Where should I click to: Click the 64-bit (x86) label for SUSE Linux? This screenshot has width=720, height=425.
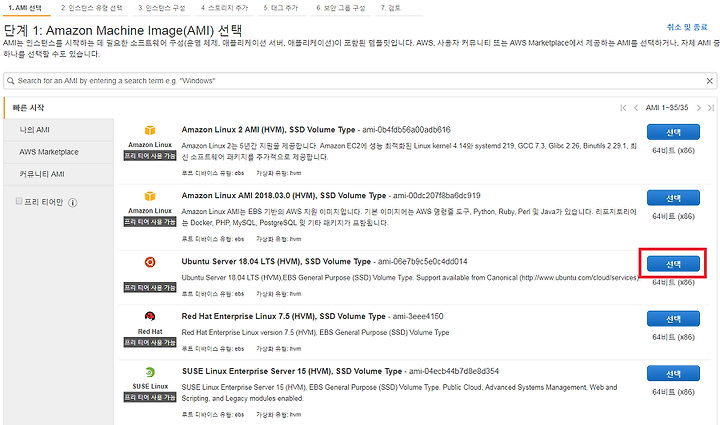pos(673,392)
